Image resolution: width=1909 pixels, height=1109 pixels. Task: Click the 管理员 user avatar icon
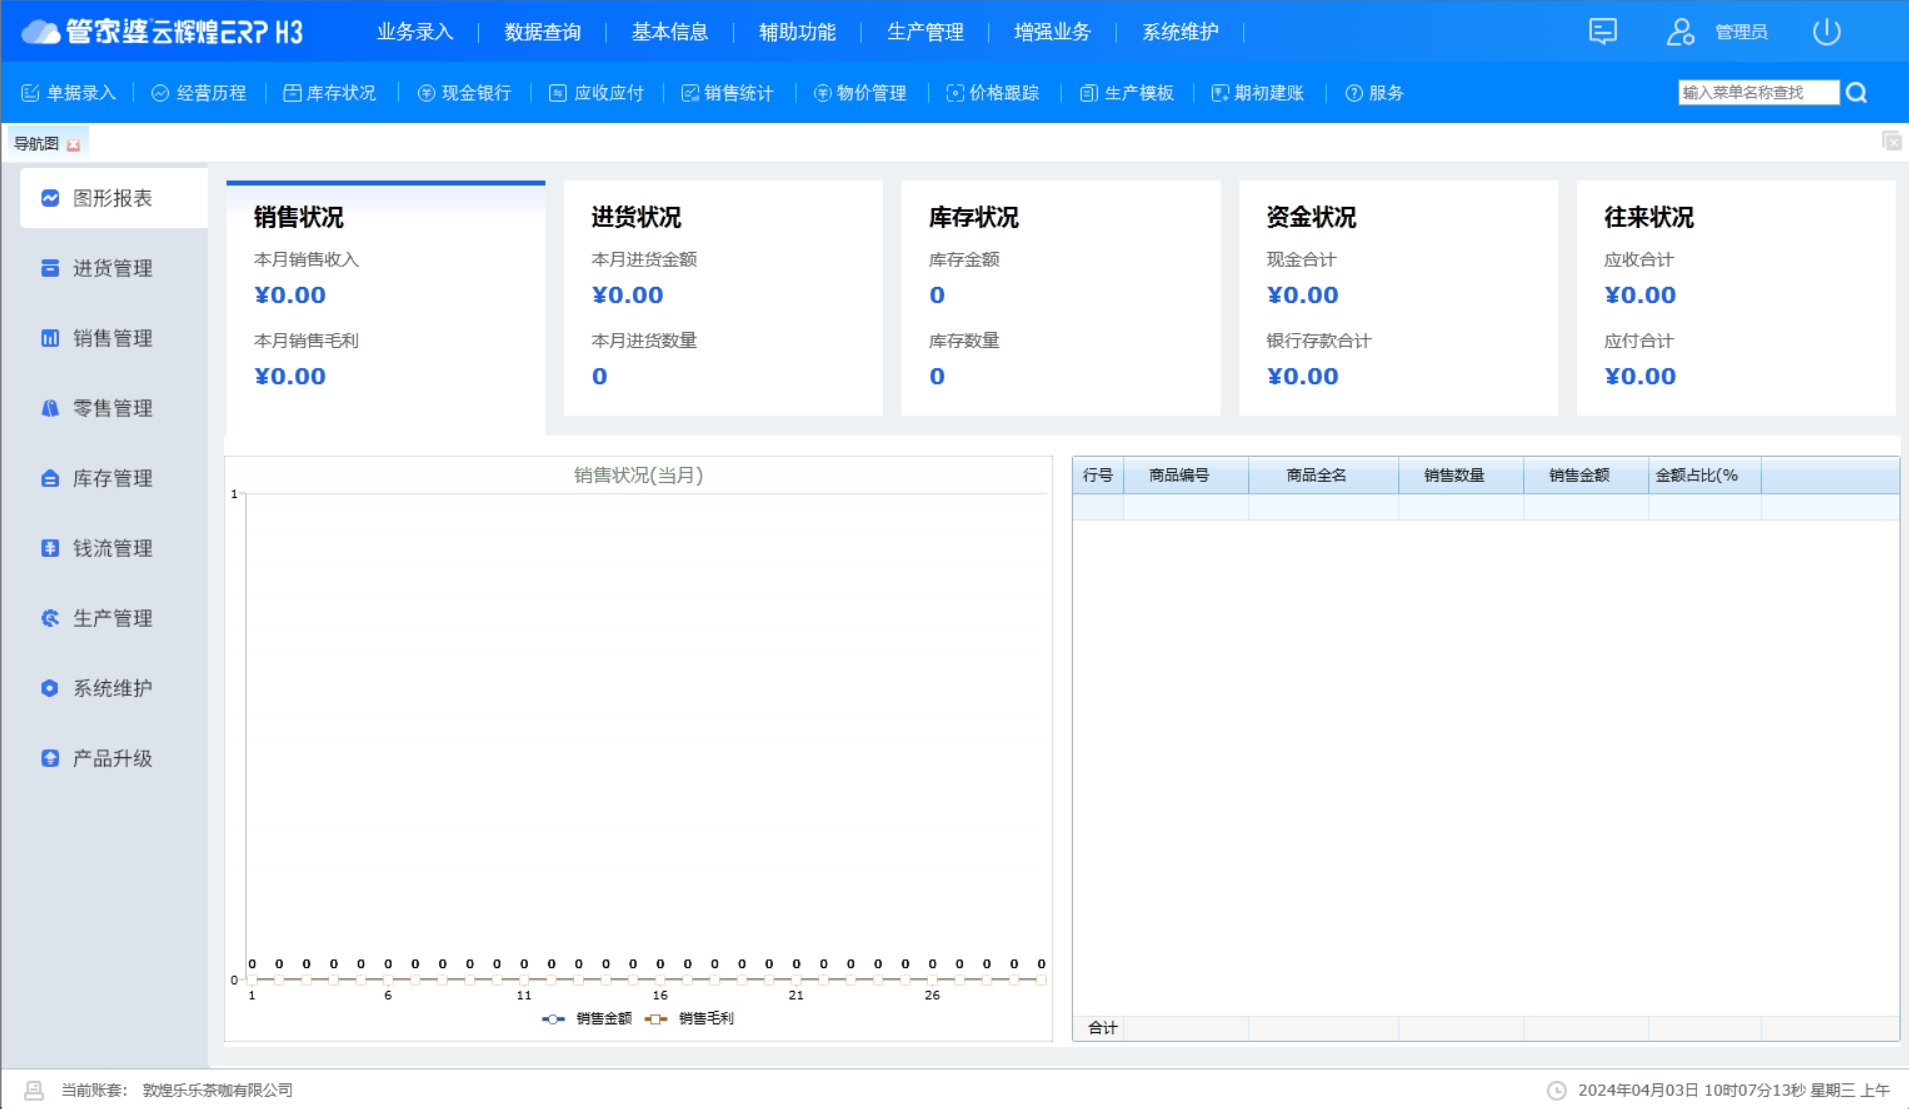[1680, 32]
